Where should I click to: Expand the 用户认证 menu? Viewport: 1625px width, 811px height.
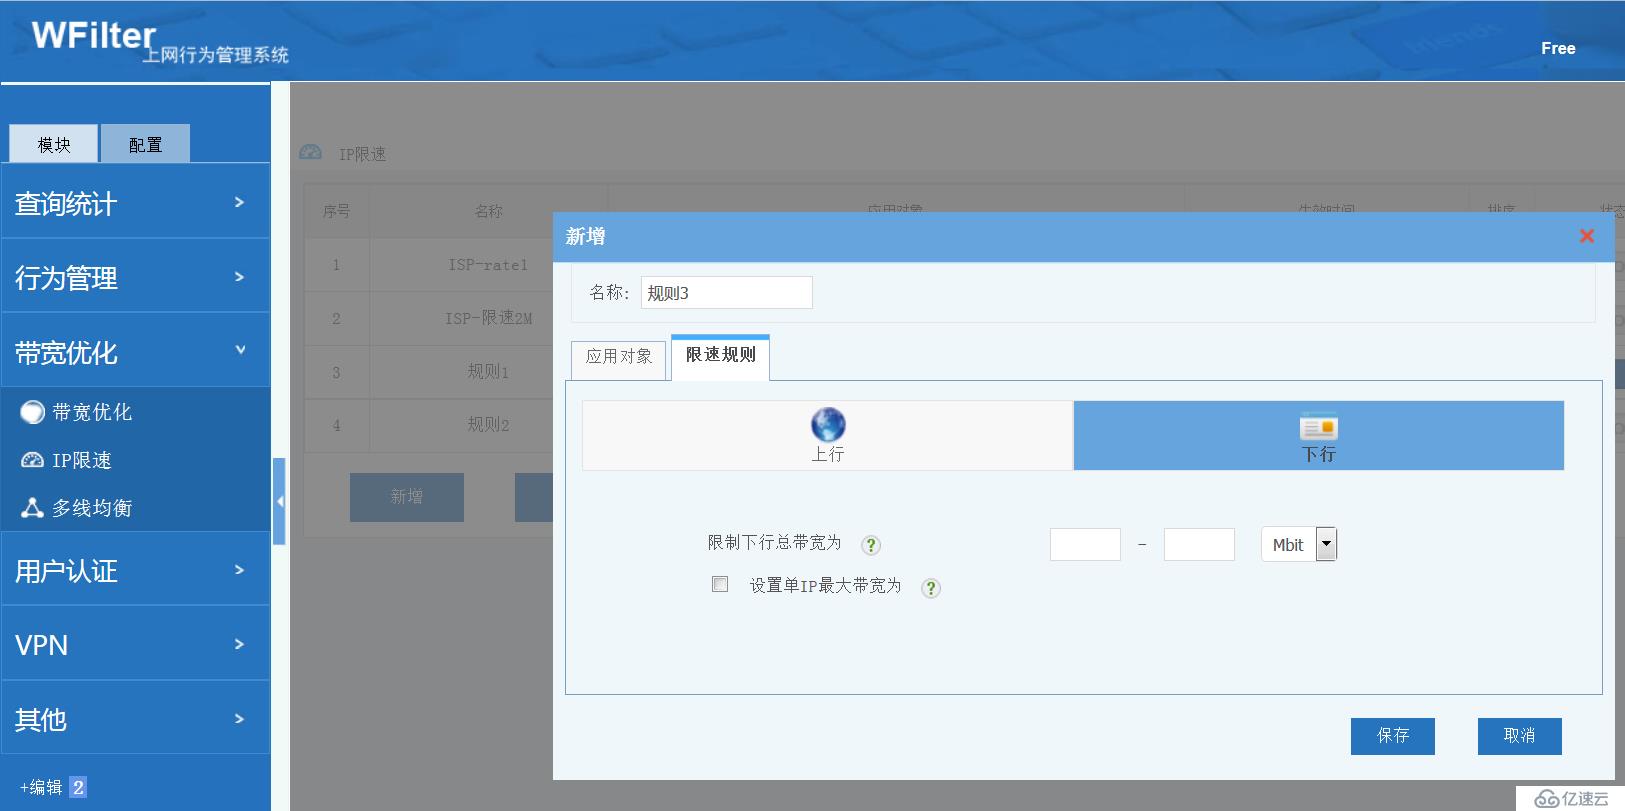[x=136, y=570]
